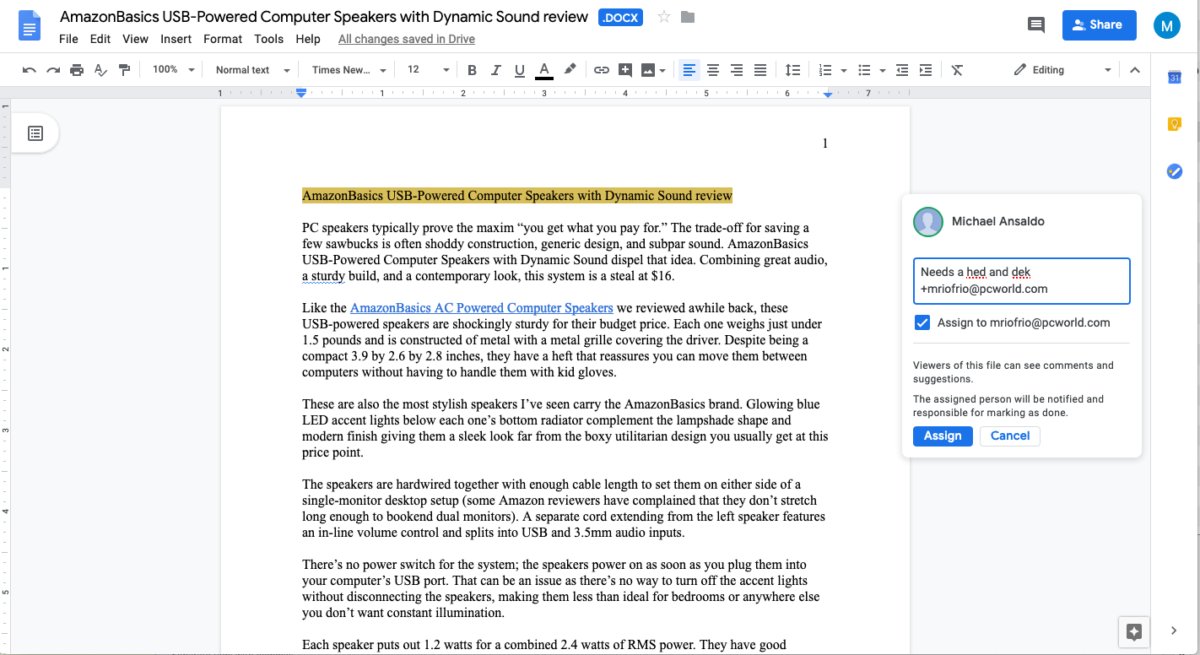Open the File menu
The height and width of the screenshot is (655, 1200).
tap(68, 39)
